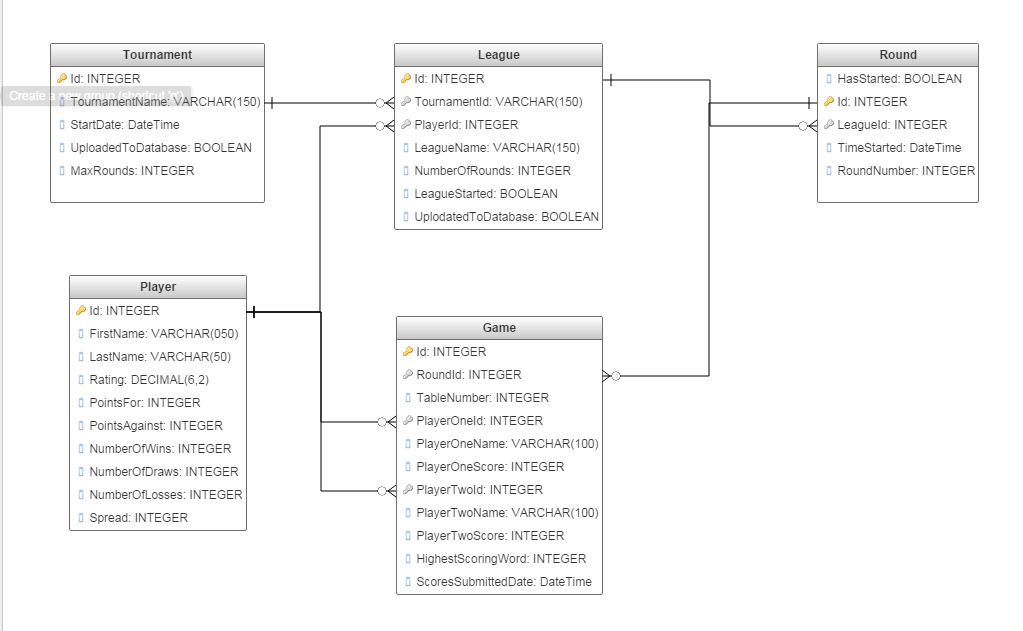This screenshot has width=1023, height=631.
Task: Select the HighestScoringWord field in Game
Action: 489,558
